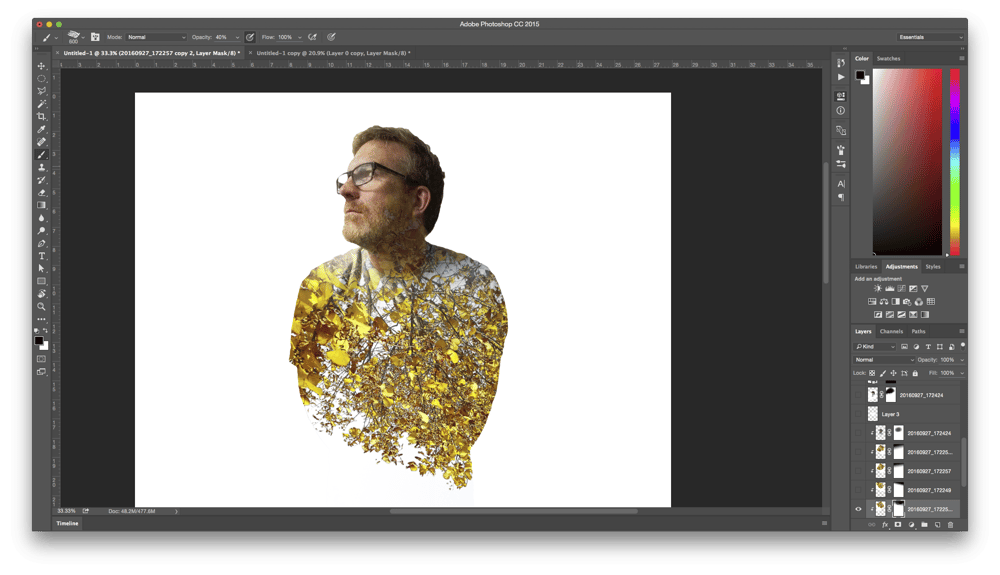1000x575 pixels.
Task: Click foreground swatch in Color panel
Action: tap(860, 75)
